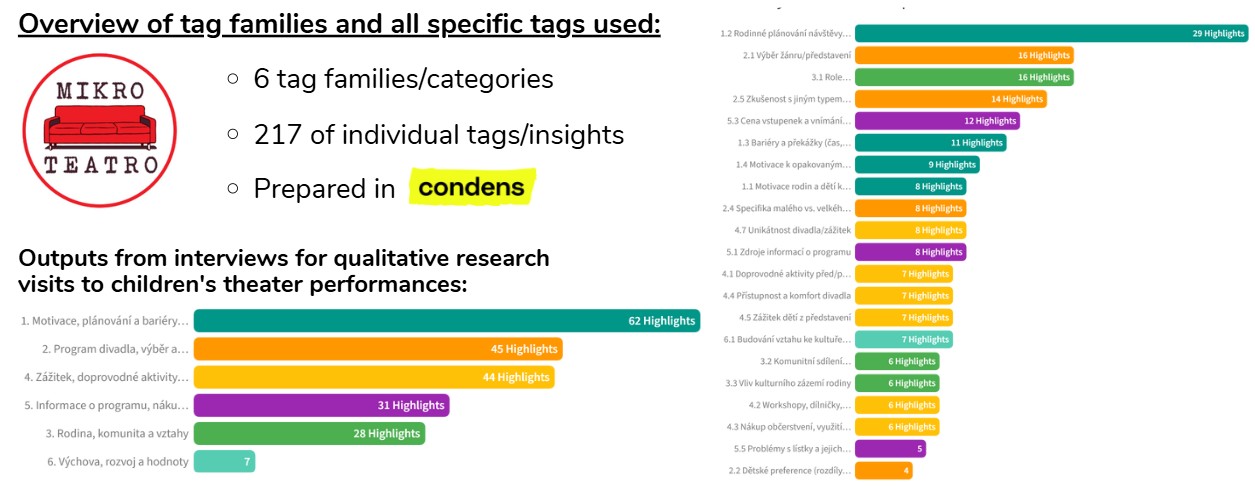Click the teal 9 Highlights bar
The width and height of the screenshot is (1255, 486).
(x=917, y=165)
